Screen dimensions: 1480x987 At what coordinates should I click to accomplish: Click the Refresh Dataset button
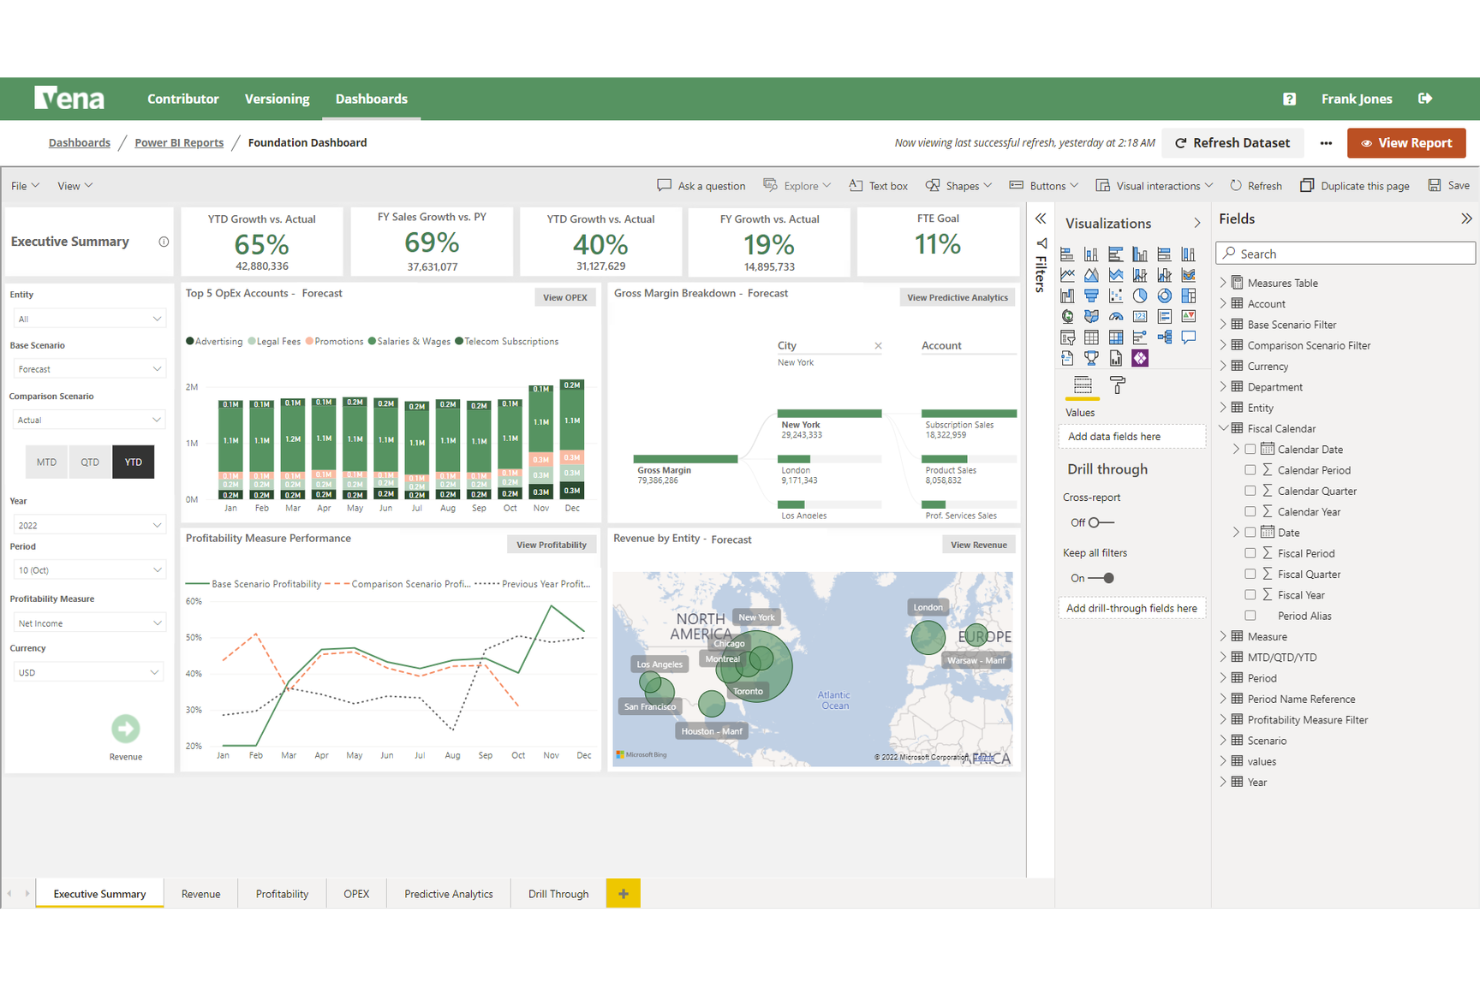pos(1232,142)
